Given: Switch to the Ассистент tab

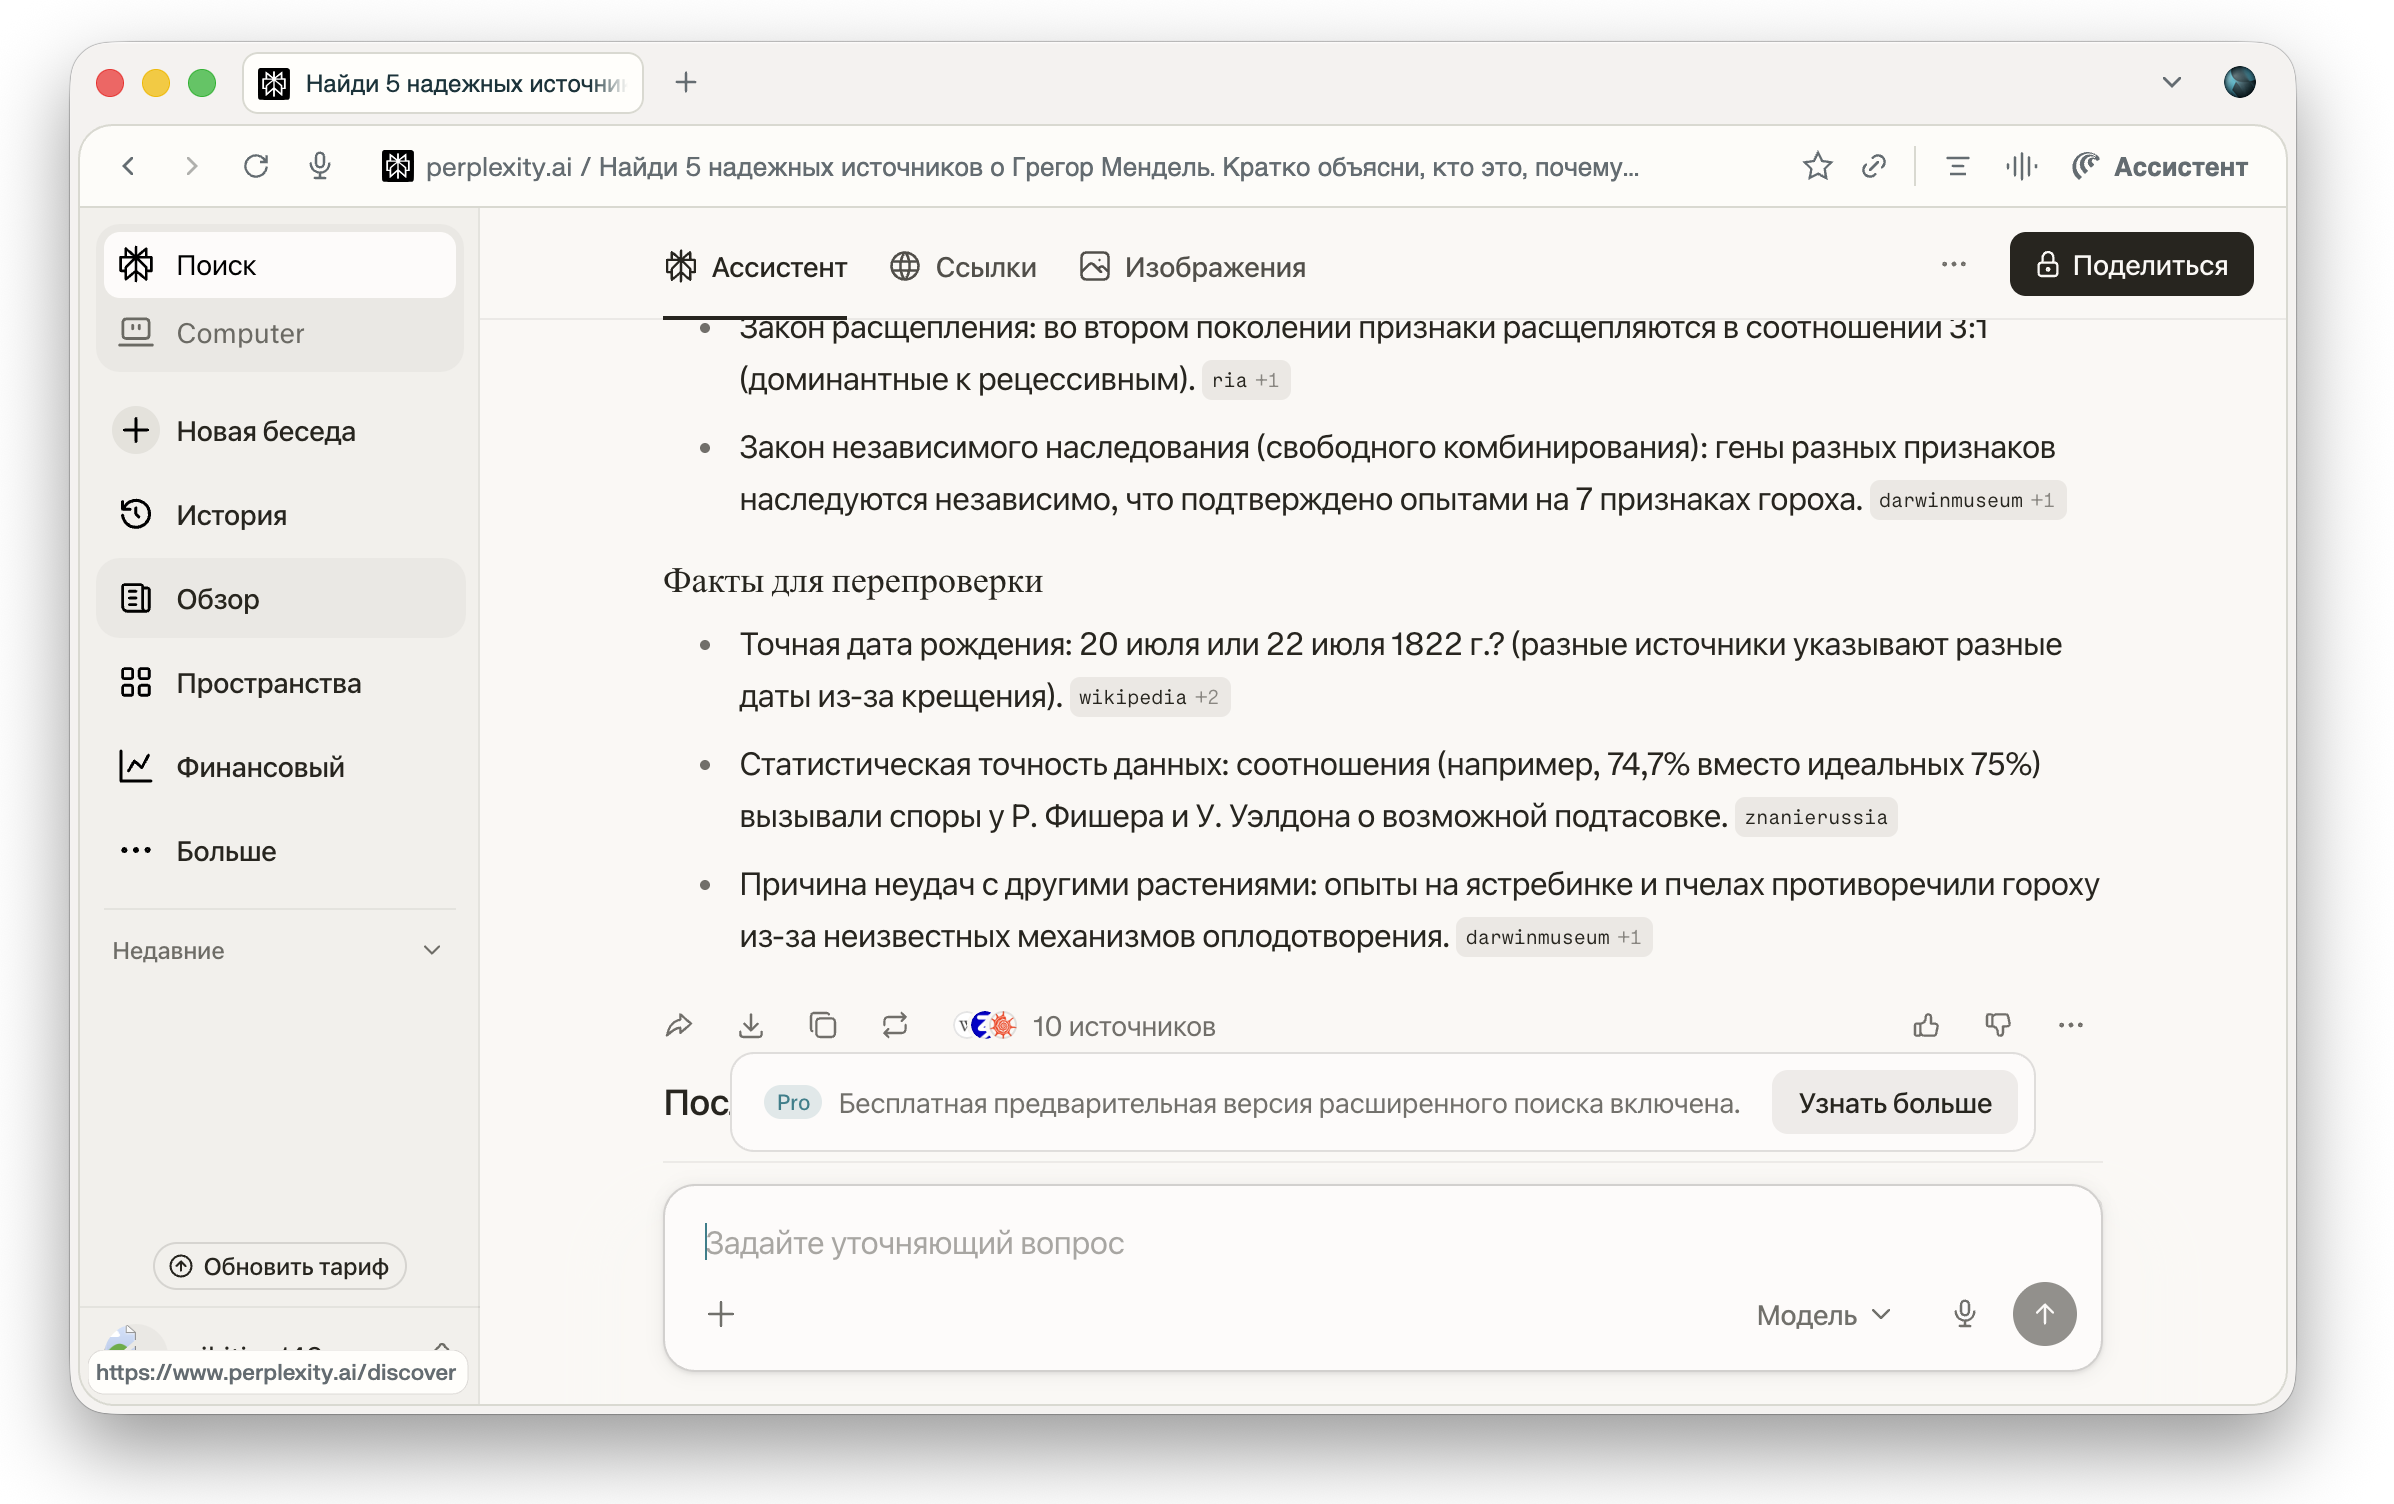Looking at the screenshot, I should (755, 267).
